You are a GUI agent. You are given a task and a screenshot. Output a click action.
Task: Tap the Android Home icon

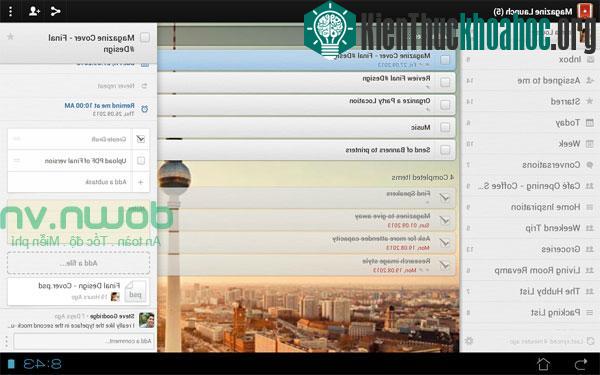click(543, 364)
